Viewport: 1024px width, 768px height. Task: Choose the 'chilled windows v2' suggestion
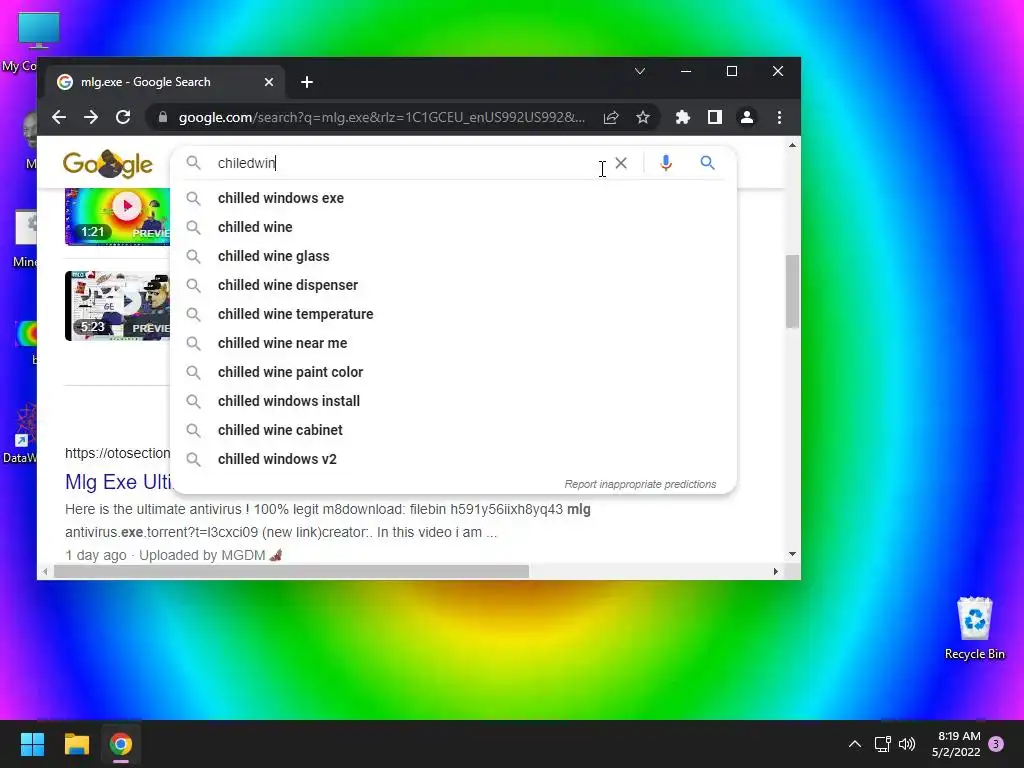coord(453,459)
